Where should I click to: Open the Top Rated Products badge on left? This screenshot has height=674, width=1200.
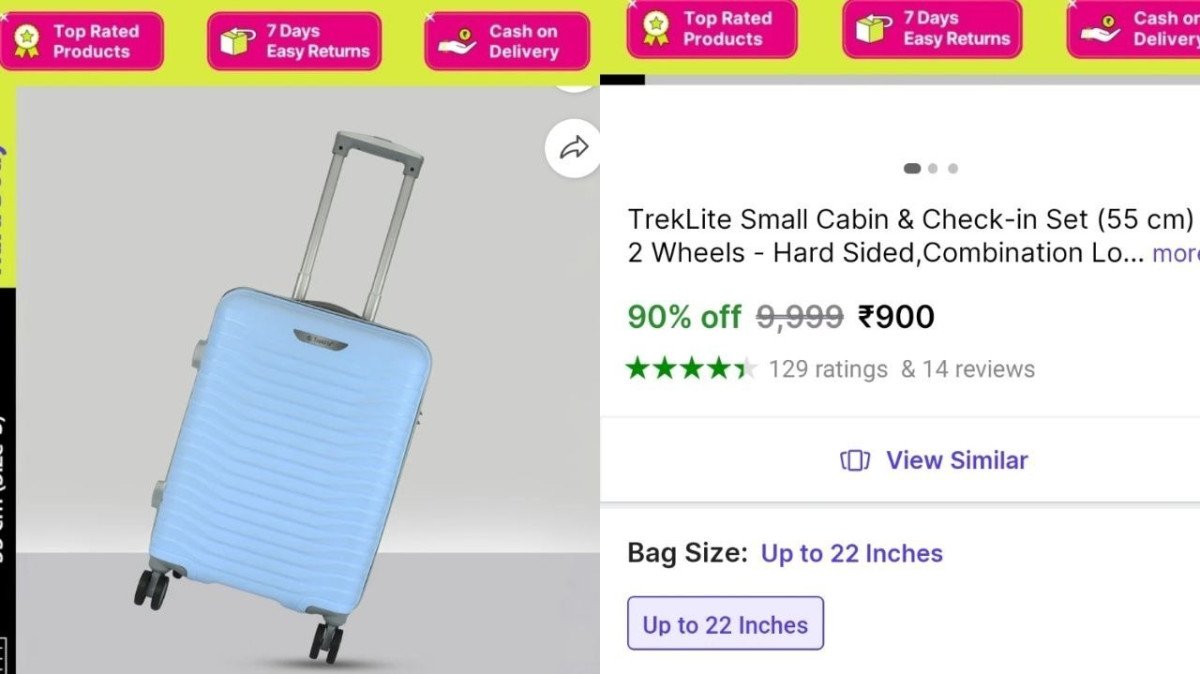81,41
